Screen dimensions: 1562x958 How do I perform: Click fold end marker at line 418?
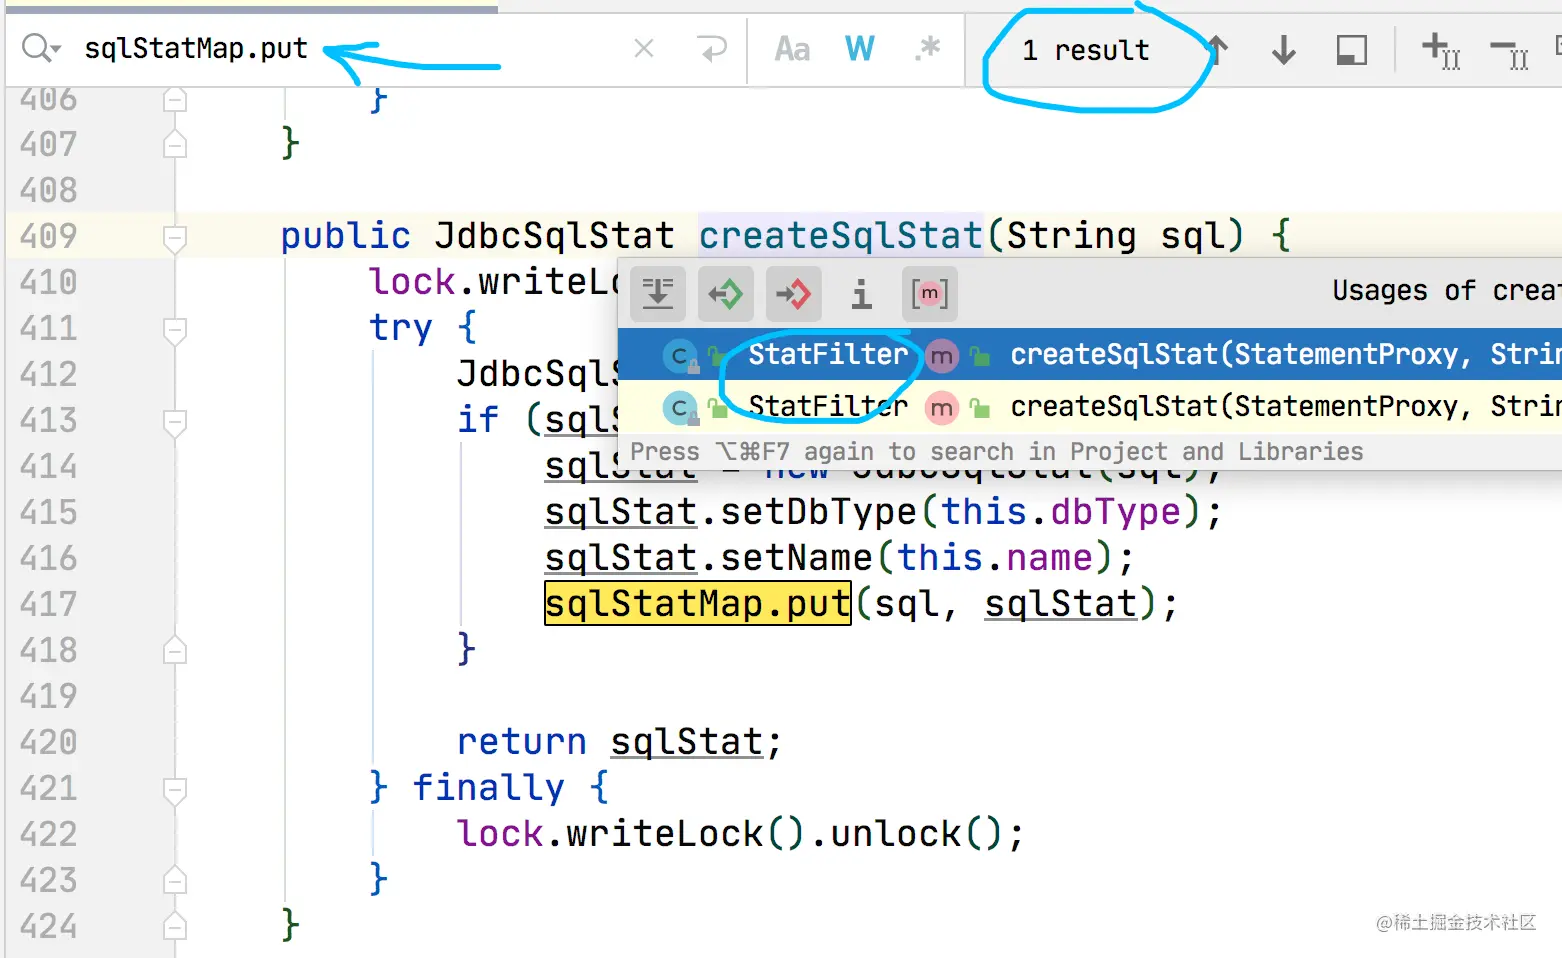(x=175, y=651)
